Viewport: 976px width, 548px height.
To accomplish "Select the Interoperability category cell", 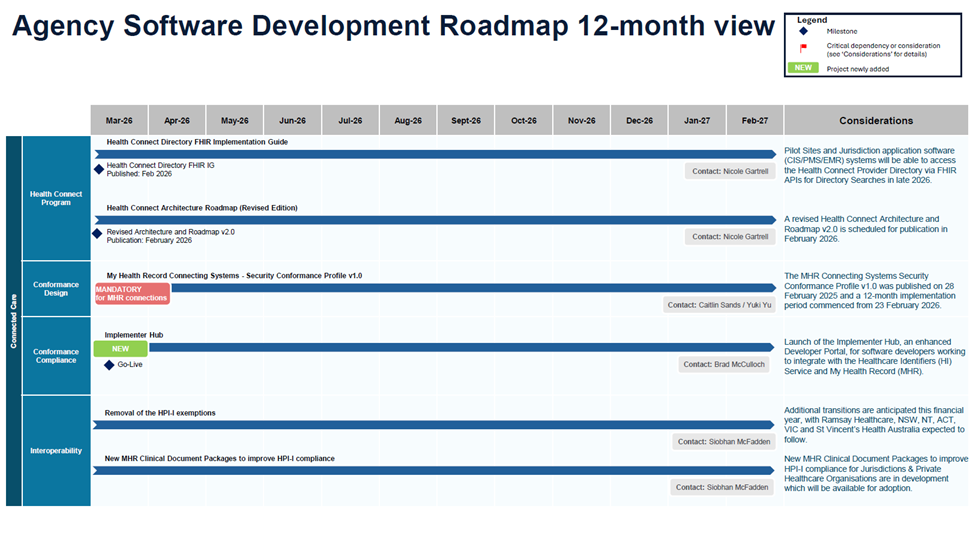I will pyautogui.click(x=56, y=450).
